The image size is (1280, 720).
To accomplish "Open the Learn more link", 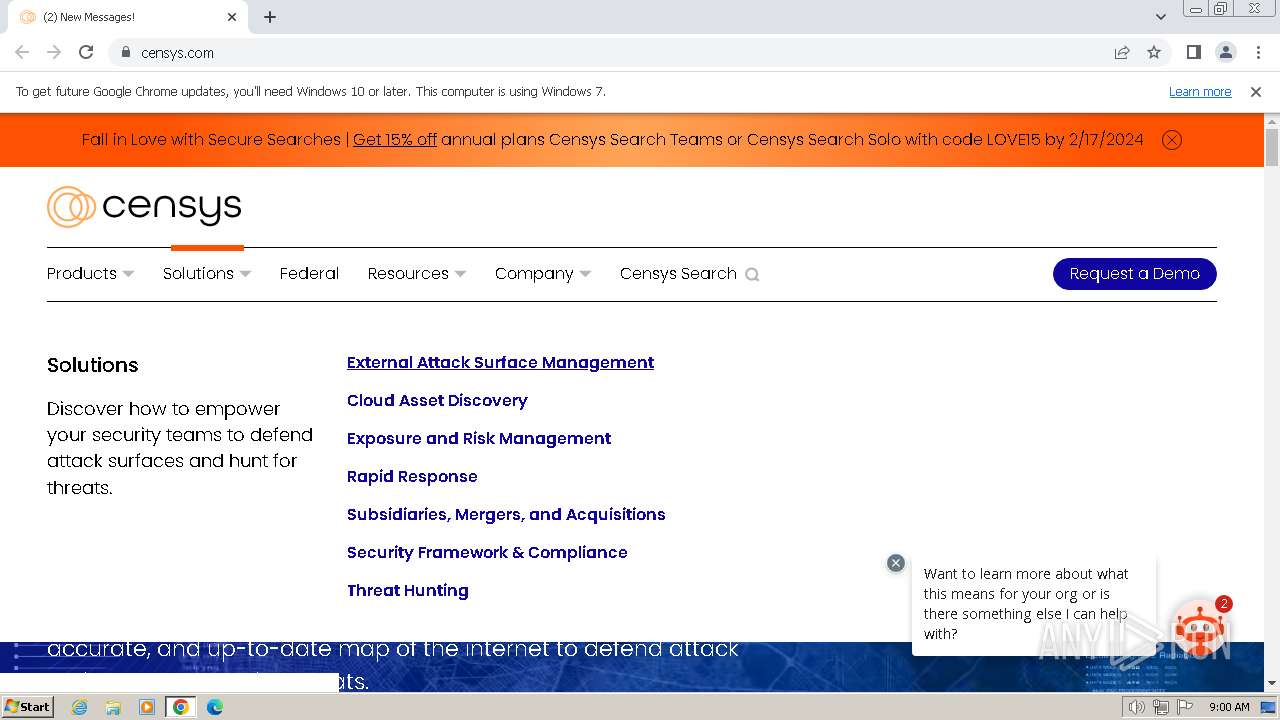I will 1200,92.
